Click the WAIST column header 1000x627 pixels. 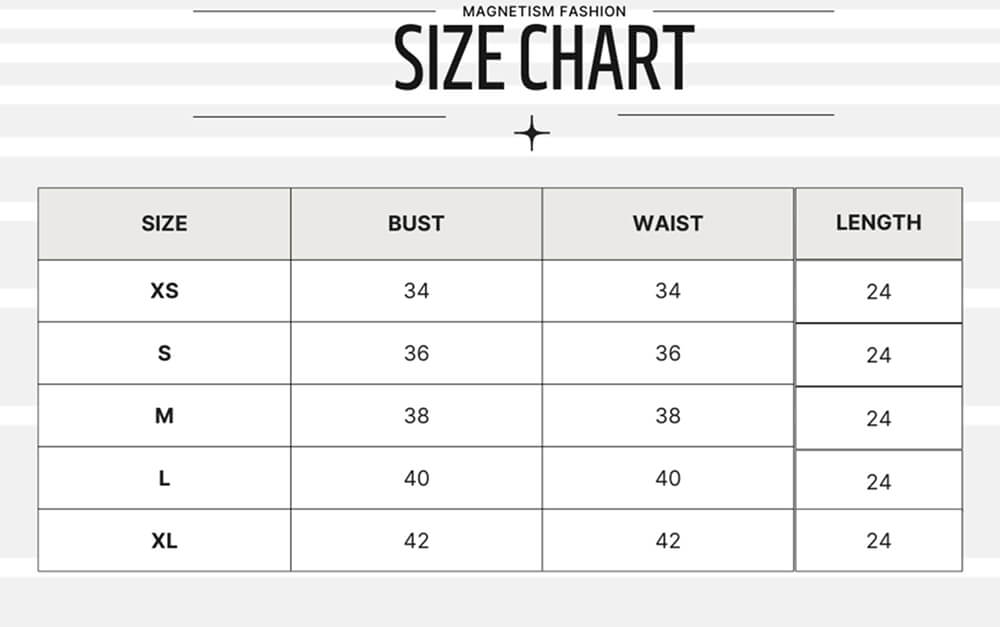[668, 223]
